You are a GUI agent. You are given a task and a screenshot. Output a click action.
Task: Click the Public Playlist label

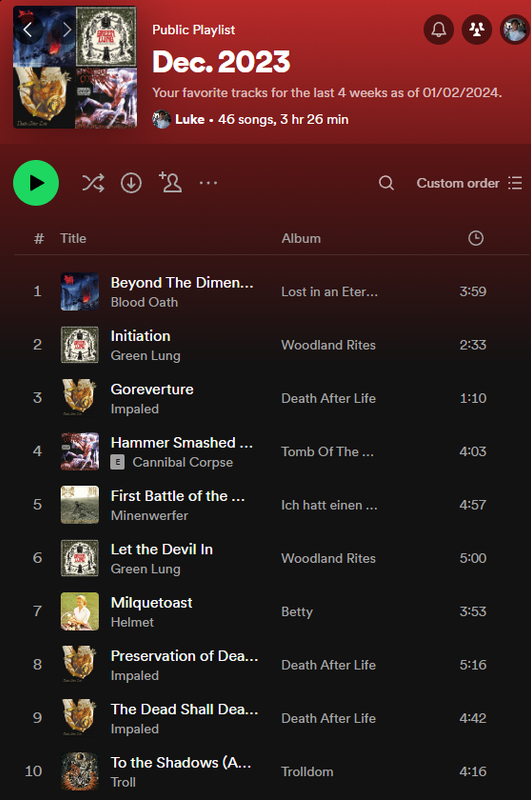(193, 30)
